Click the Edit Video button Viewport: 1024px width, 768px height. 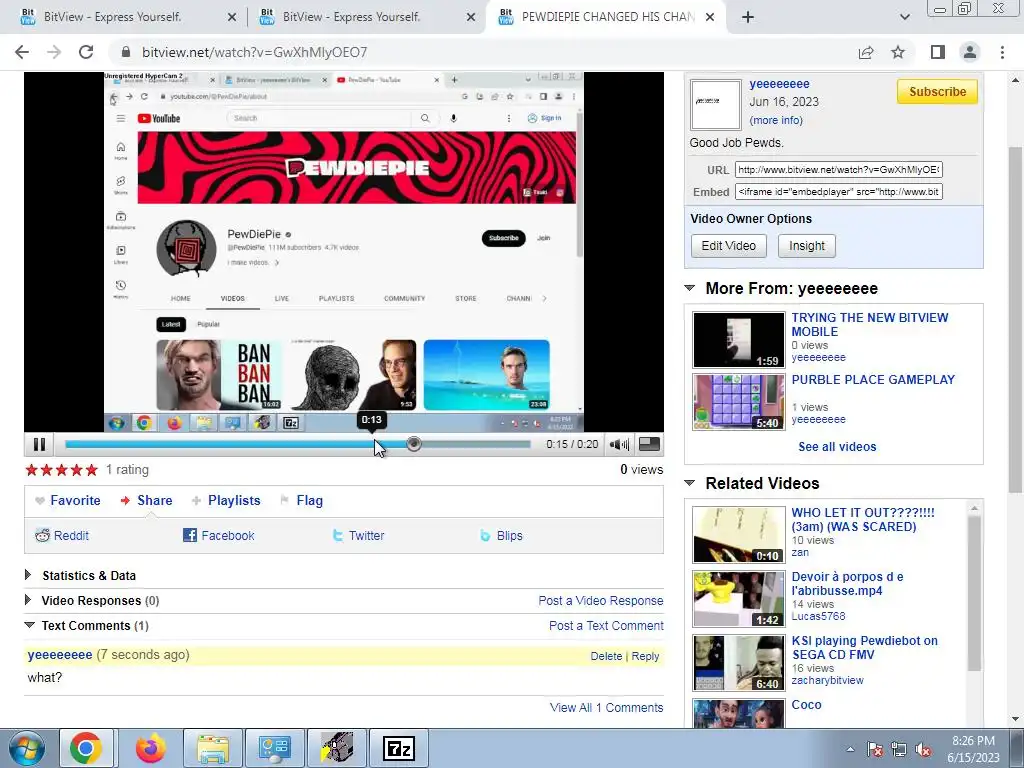pos(729,246)
